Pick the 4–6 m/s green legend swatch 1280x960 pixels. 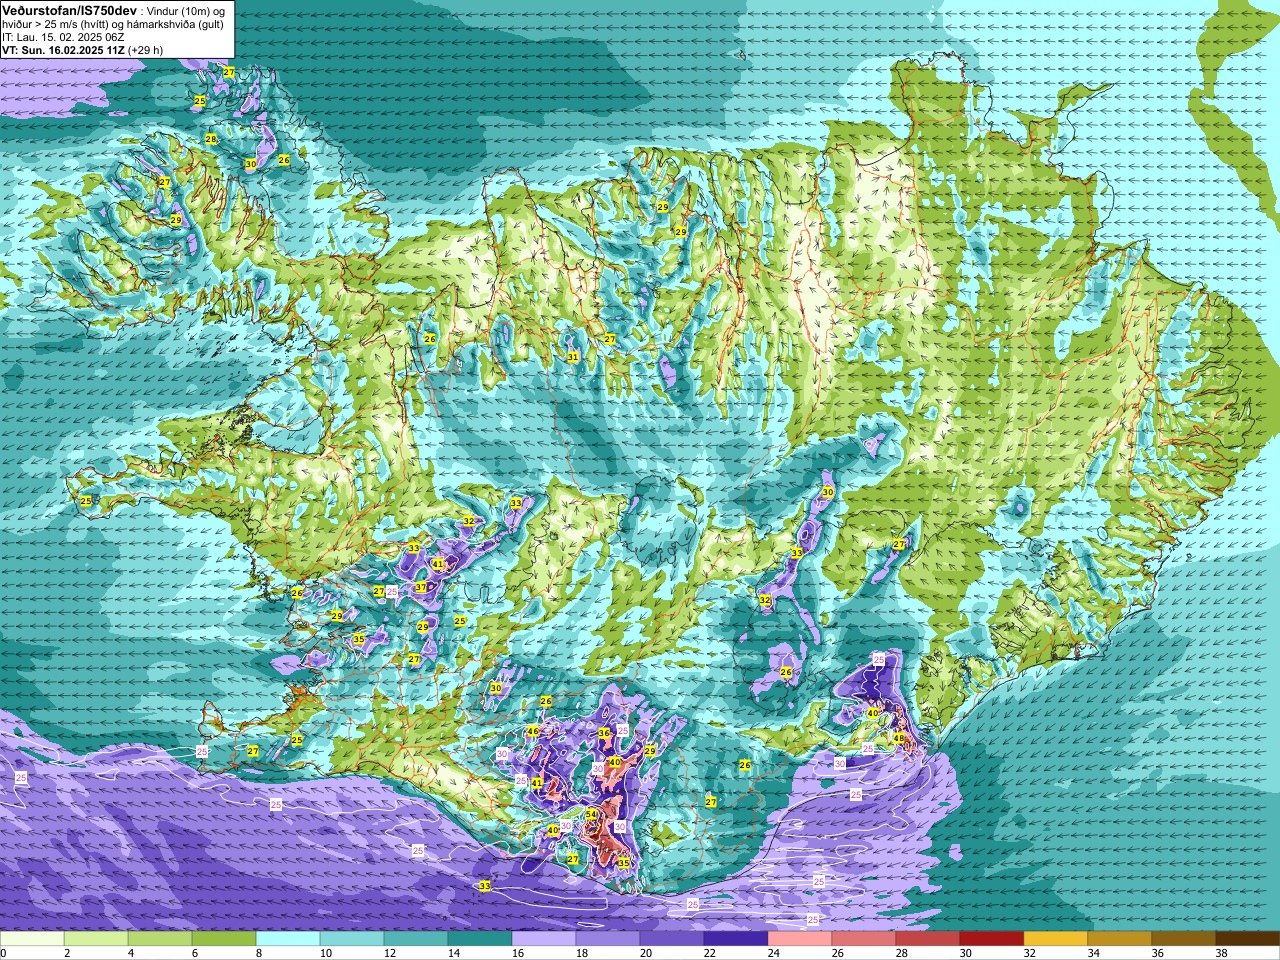point(160,939)
